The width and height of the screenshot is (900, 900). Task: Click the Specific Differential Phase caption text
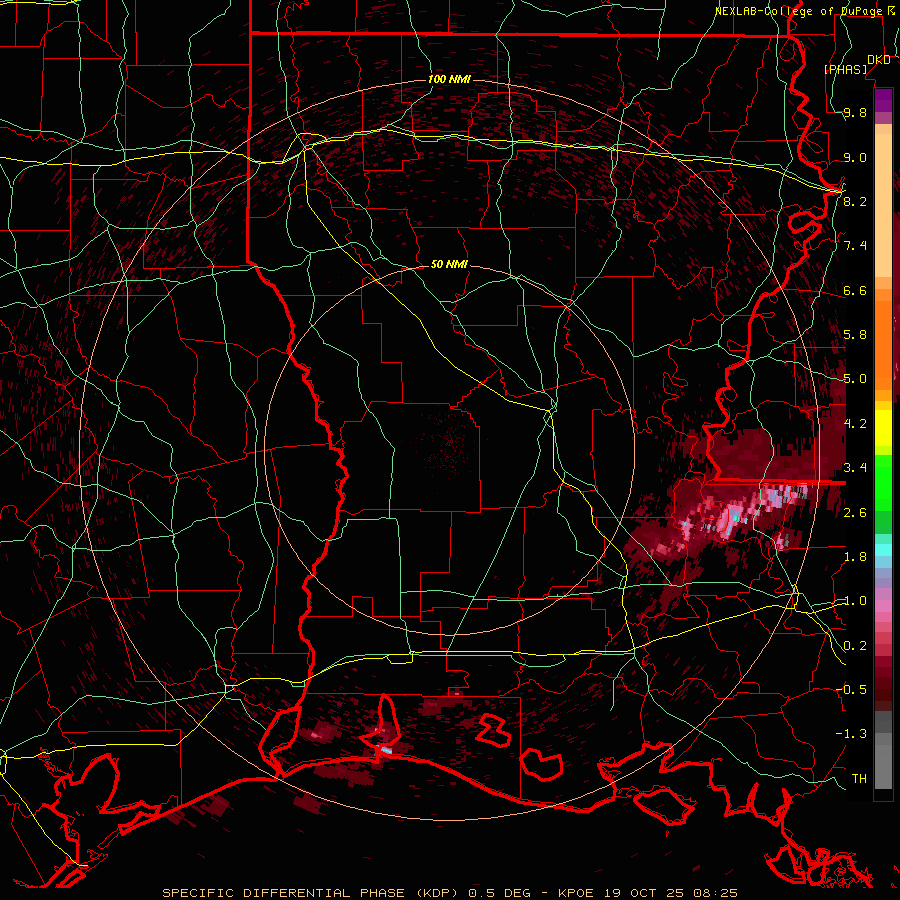[450, 893]
